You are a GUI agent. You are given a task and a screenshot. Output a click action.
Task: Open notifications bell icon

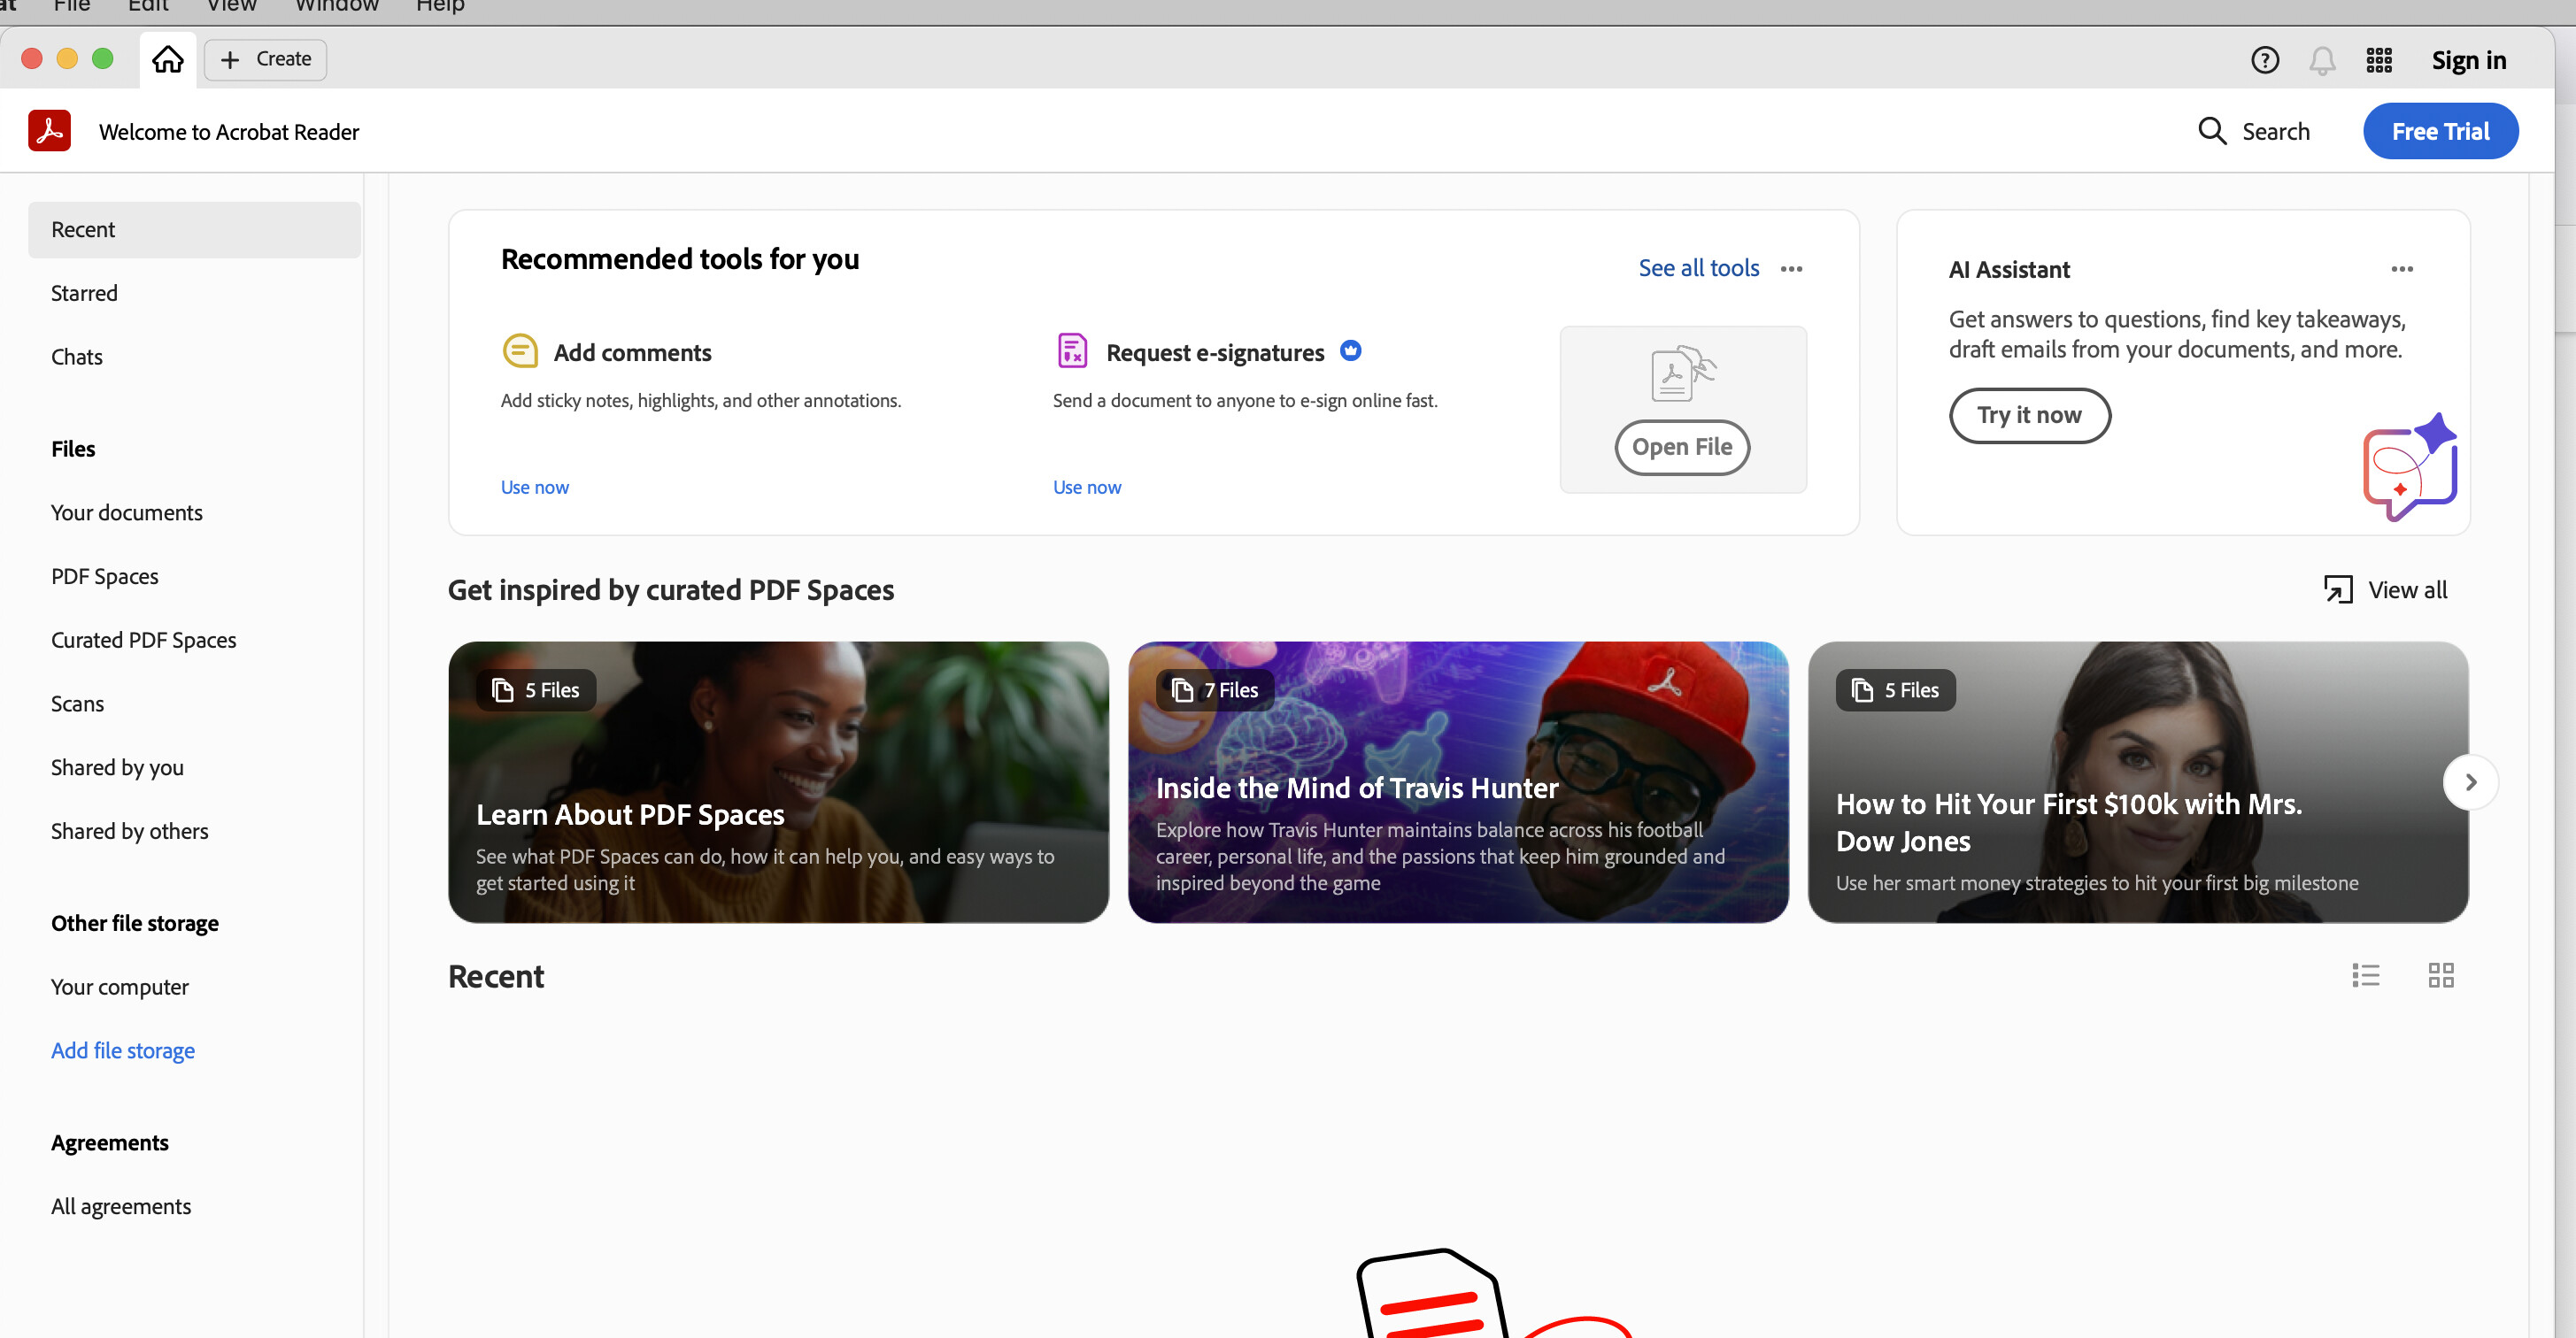pyautogui.click(x=2321, y=61)
